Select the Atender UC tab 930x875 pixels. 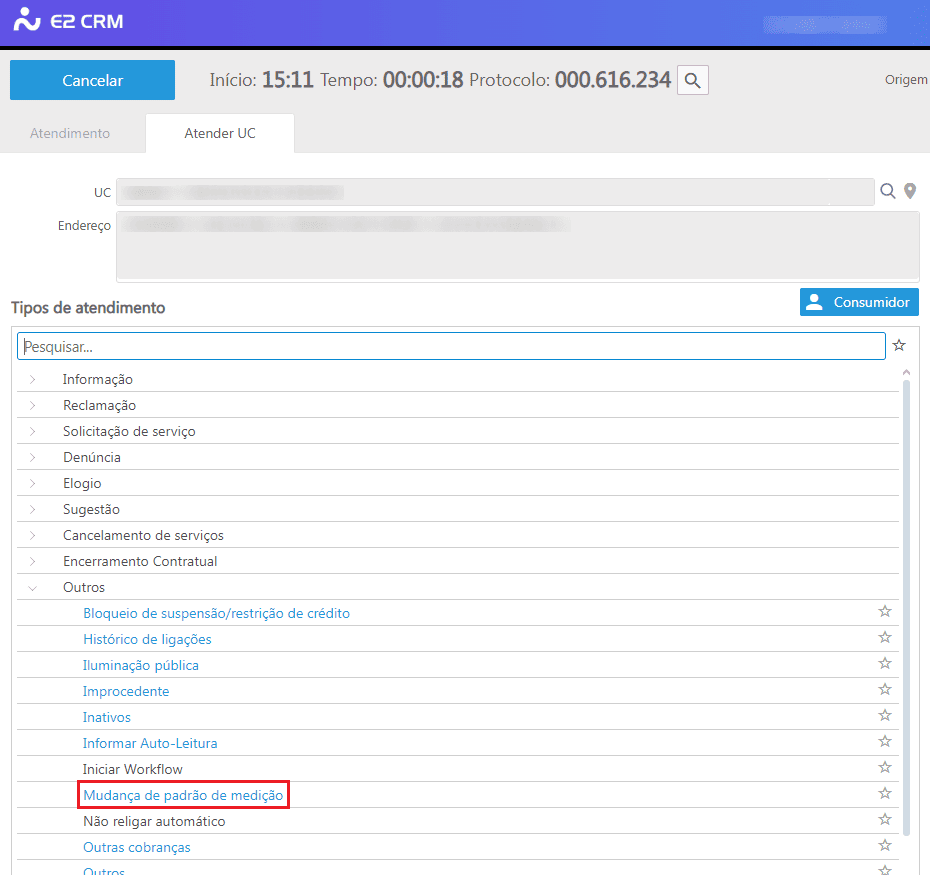point(220,133)
